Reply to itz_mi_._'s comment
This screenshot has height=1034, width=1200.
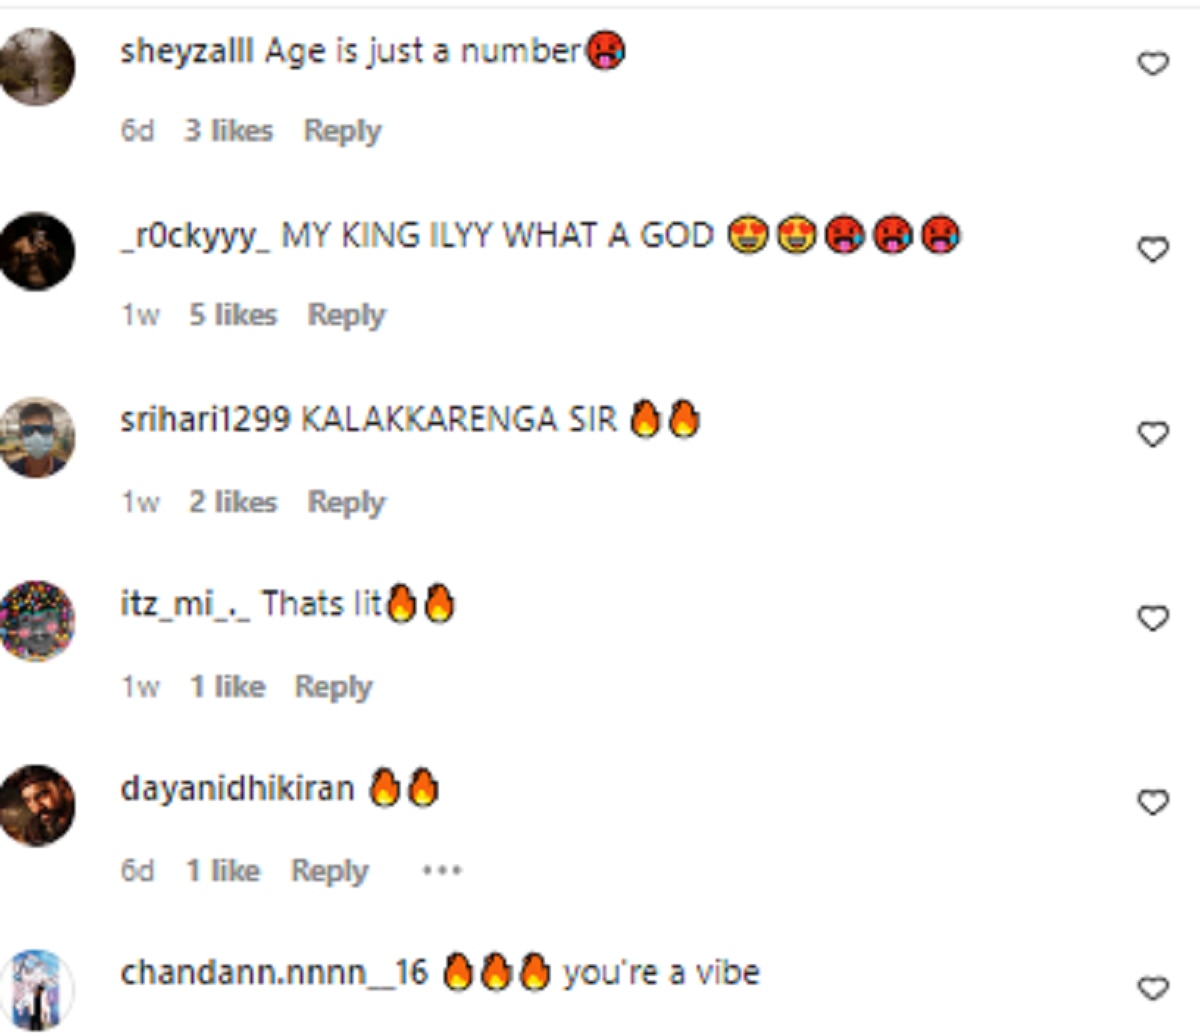pos(333,687)
